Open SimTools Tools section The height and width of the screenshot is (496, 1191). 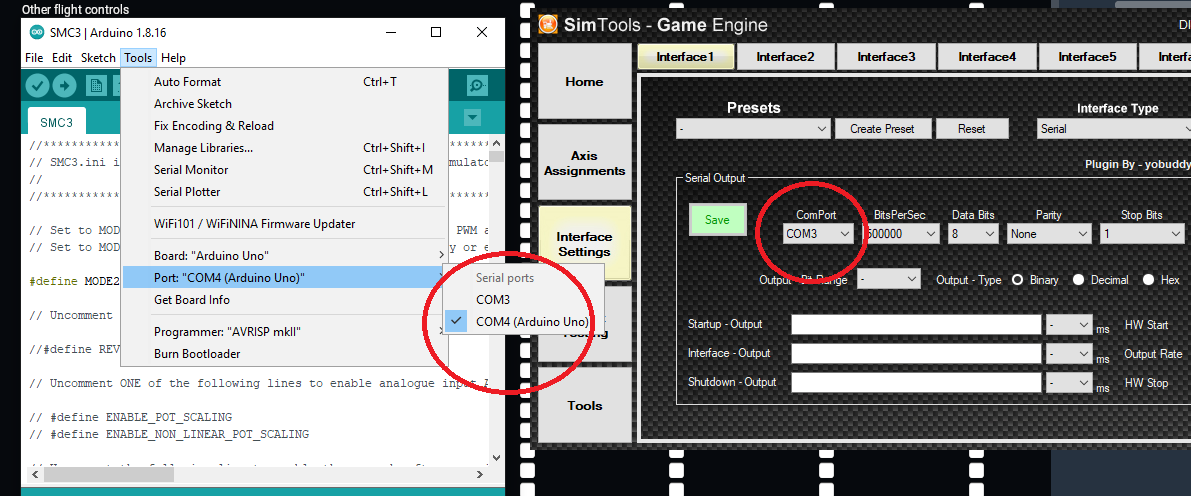(584, 406)
